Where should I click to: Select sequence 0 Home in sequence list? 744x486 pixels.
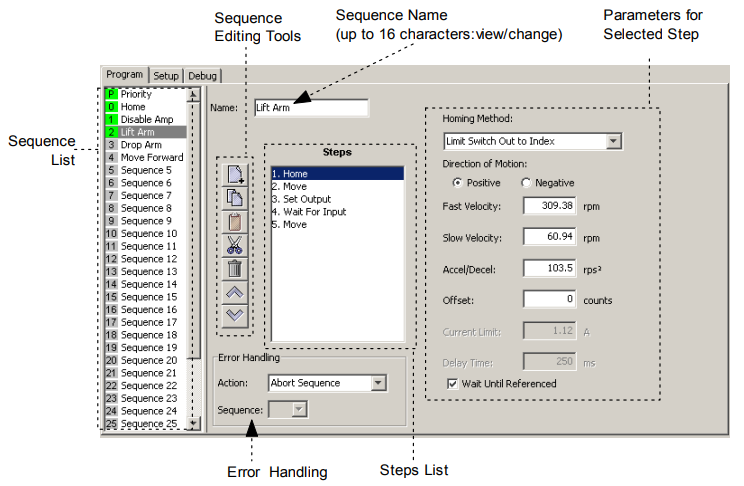click(x=146, y=107)
